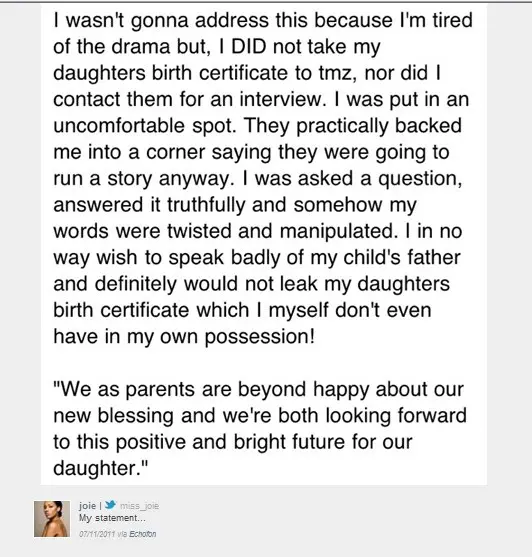Image resolution: width=532 pixels, height=557 pixels.
Task: Click the word 'manipulated' in the text
Action: (x=337, y=231)
